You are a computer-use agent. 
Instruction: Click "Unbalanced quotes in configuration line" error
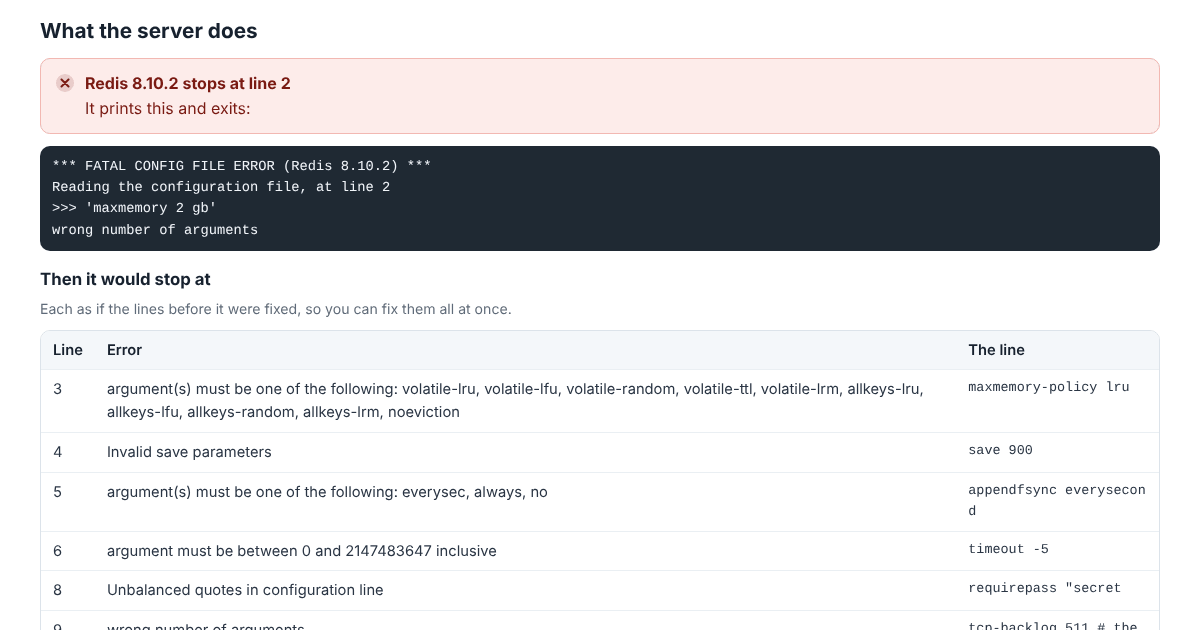[x=245, y=590]
